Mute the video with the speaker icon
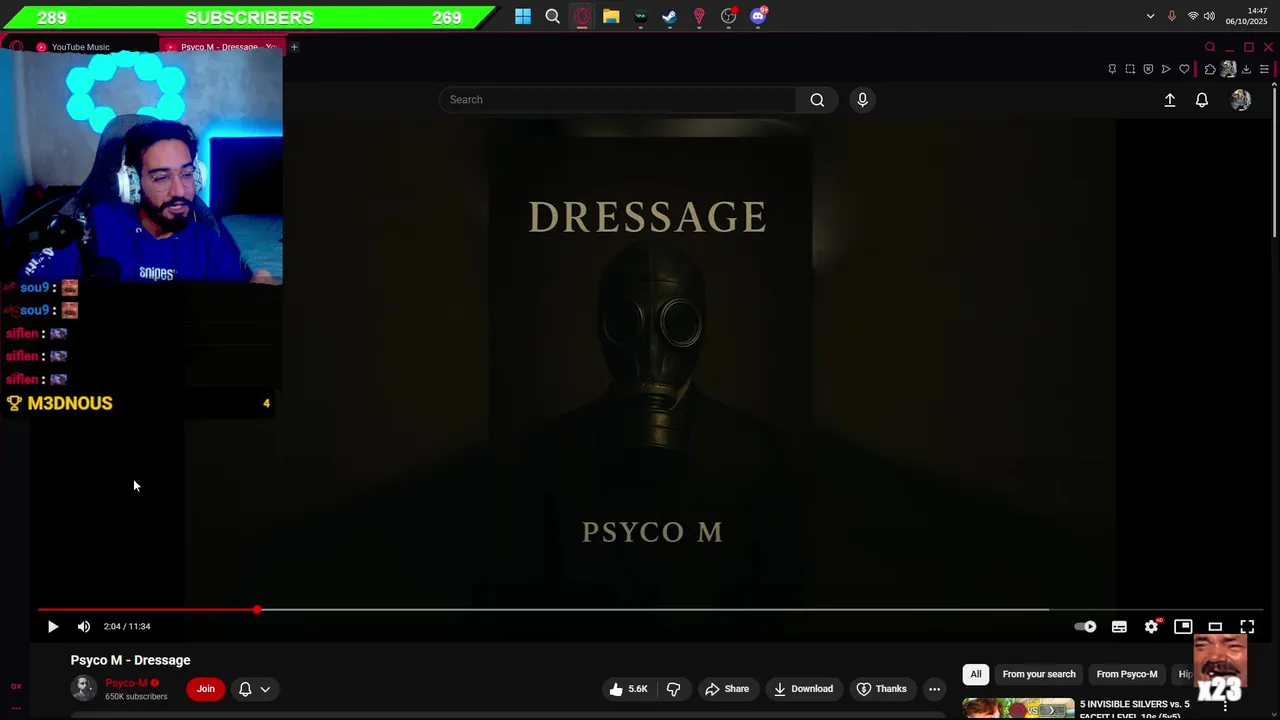1280x720 pixels. [x=84, y=627]
